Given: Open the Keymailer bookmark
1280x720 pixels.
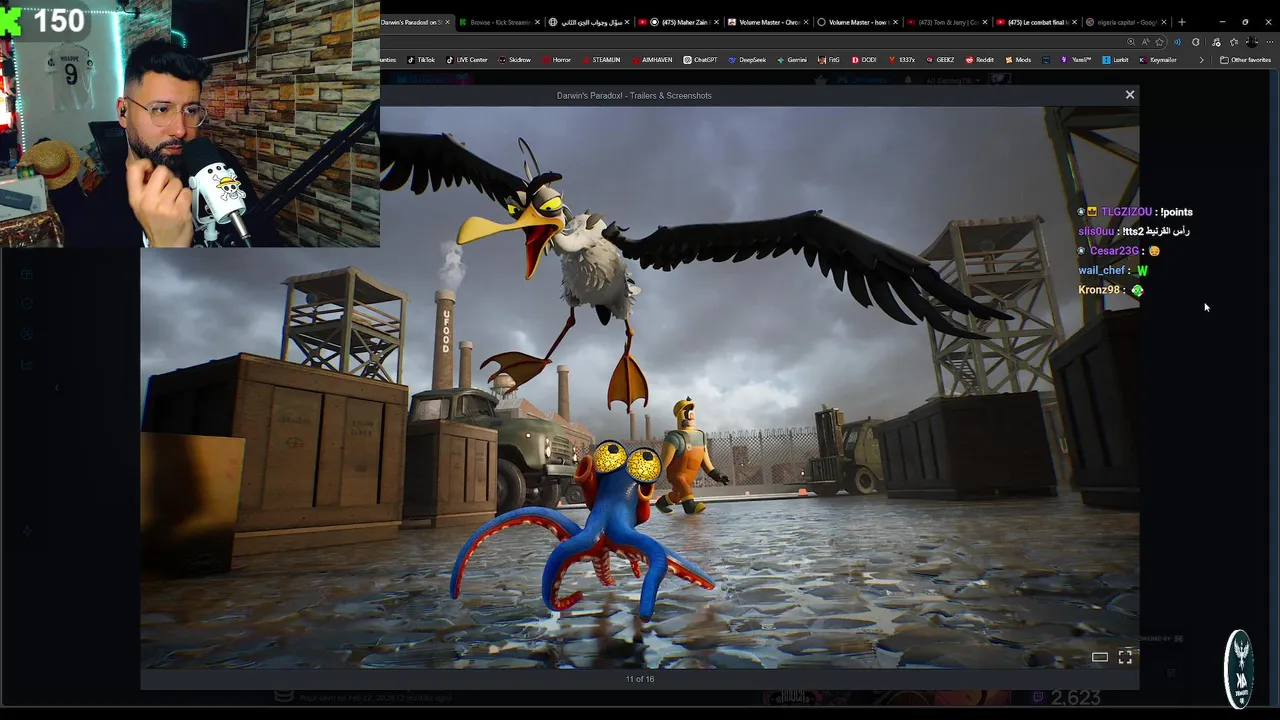Looking at the screenshot, I should (1158, 60).
